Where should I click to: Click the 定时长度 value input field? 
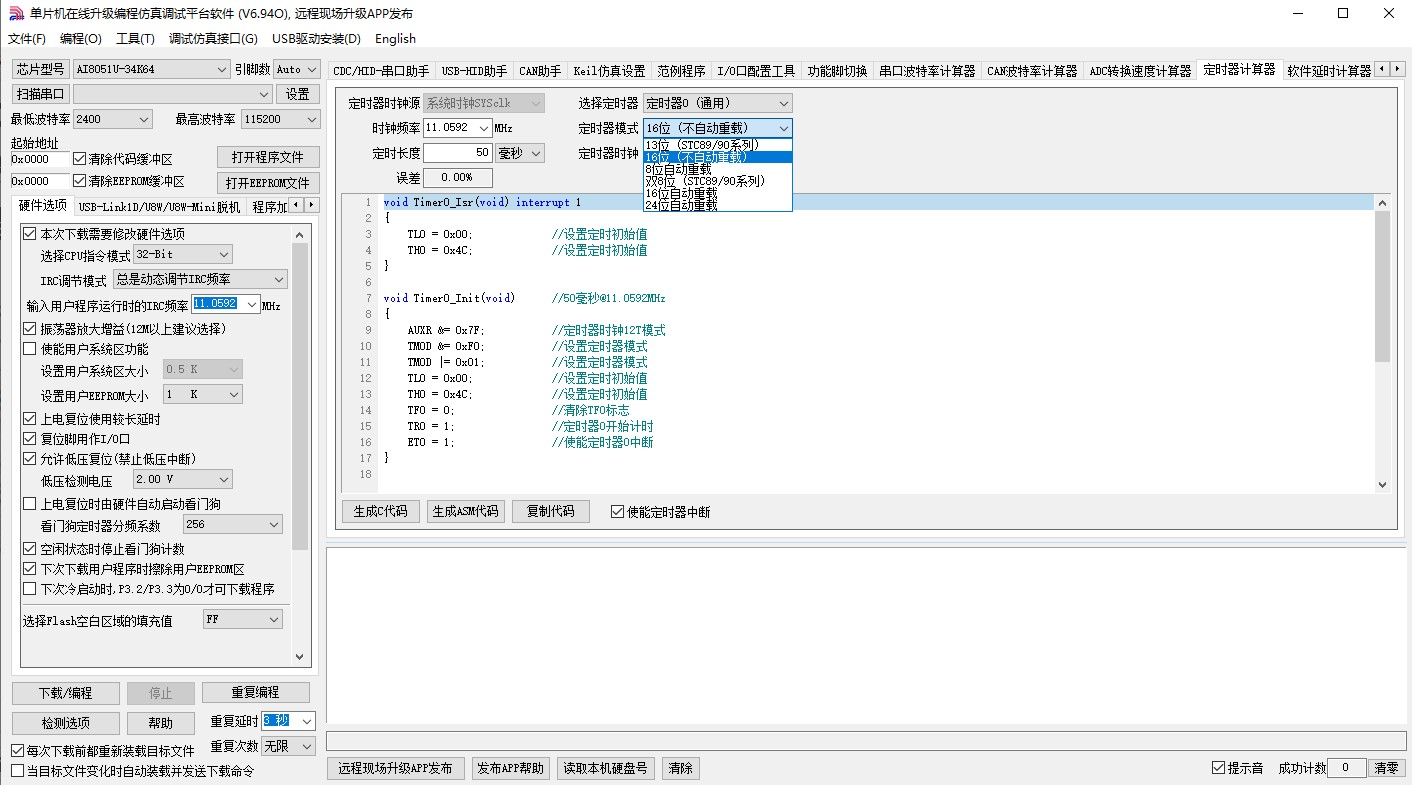click(x=457, y=153)
